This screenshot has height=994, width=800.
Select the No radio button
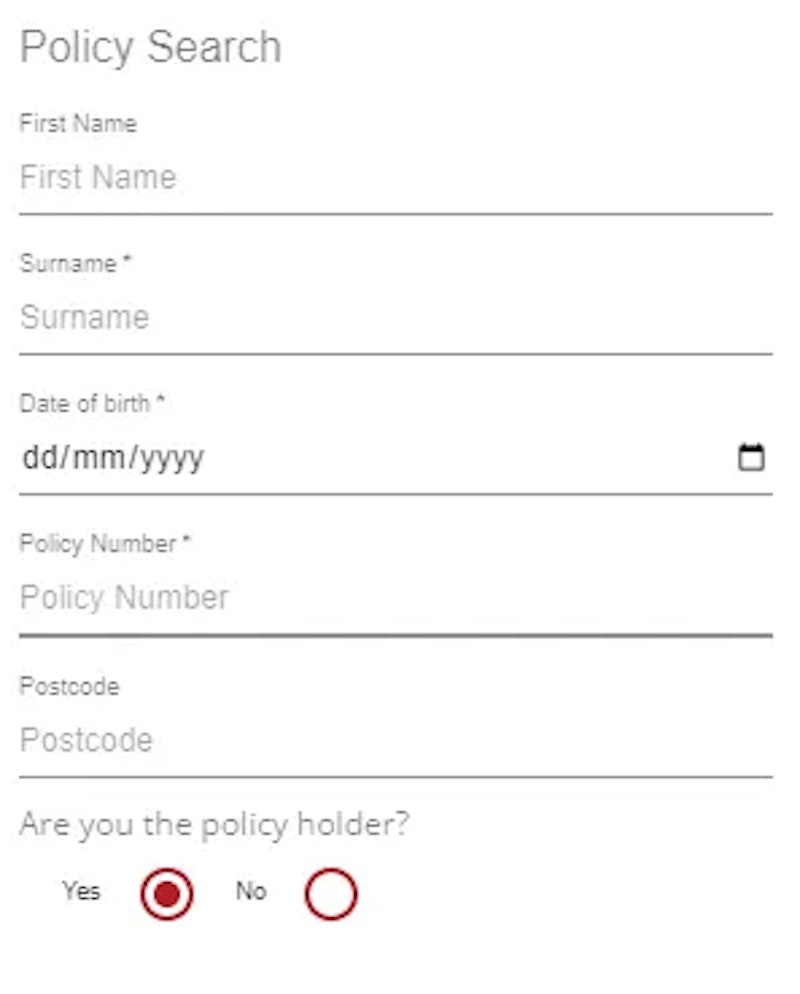click(331, 894)
